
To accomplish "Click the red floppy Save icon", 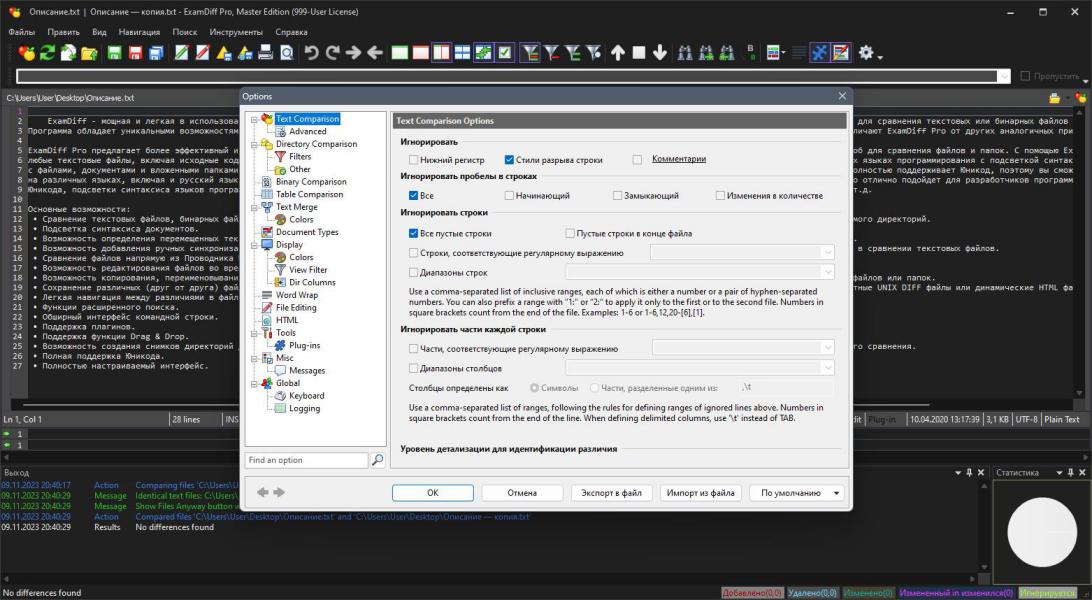I will tap(136, 53).
